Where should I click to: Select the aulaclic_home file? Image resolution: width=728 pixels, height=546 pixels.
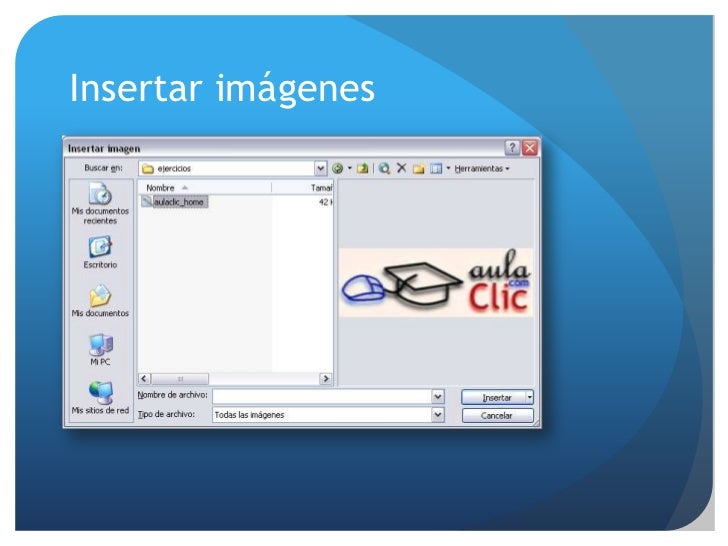175,202
